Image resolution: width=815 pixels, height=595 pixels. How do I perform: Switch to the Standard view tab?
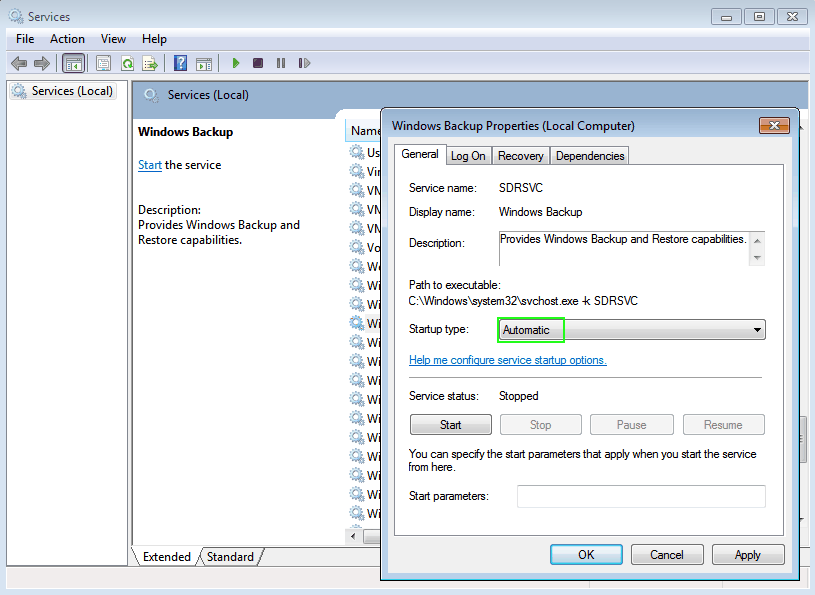coord(230,557)
